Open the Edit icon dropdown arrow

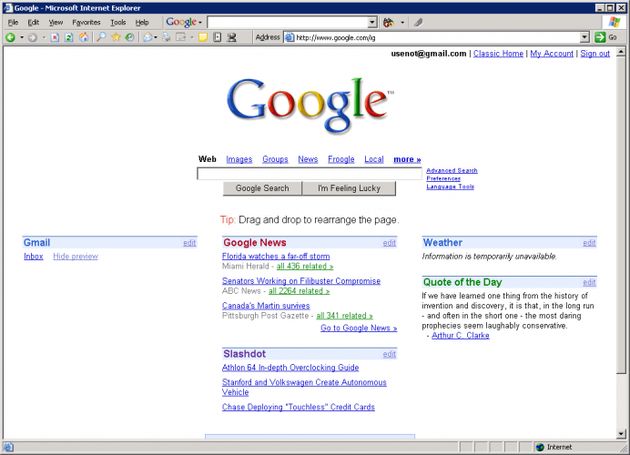click(192, 37)
